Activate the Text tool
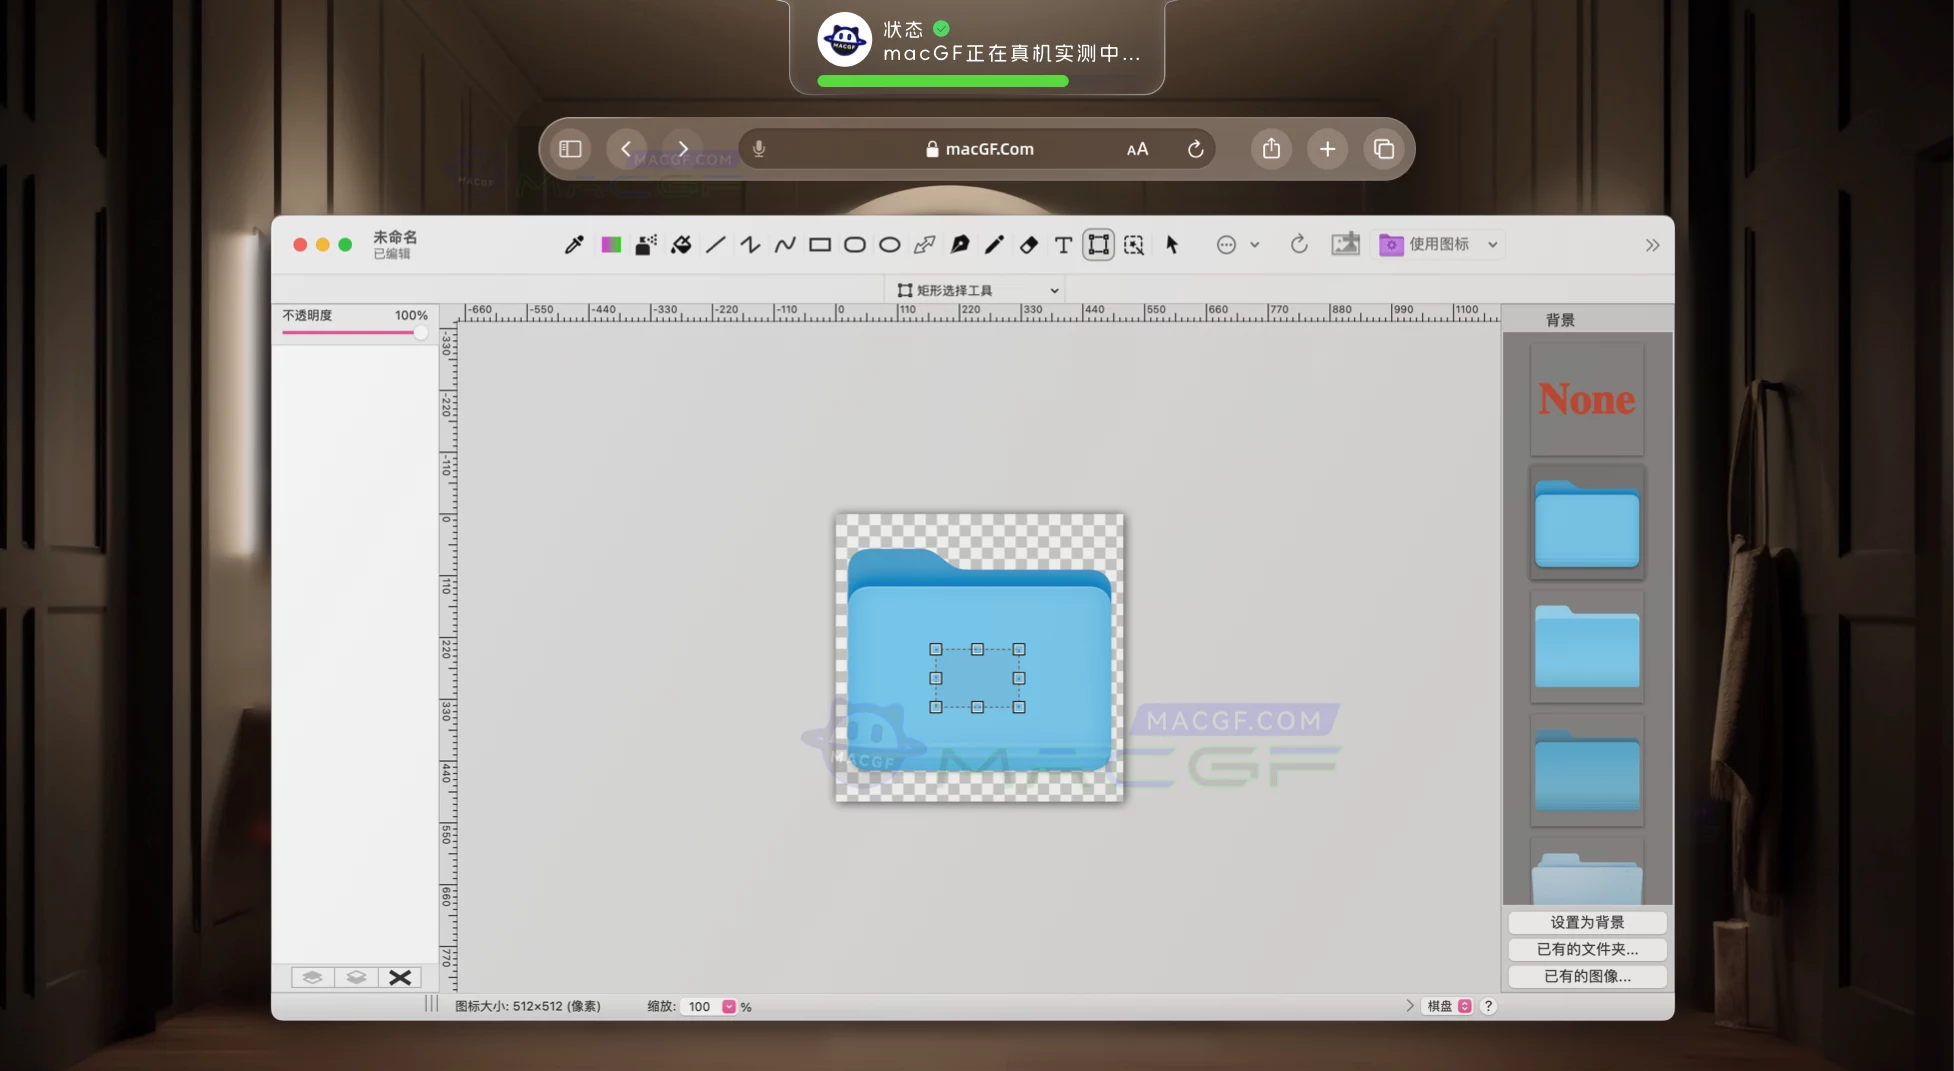 [1063, 244]
